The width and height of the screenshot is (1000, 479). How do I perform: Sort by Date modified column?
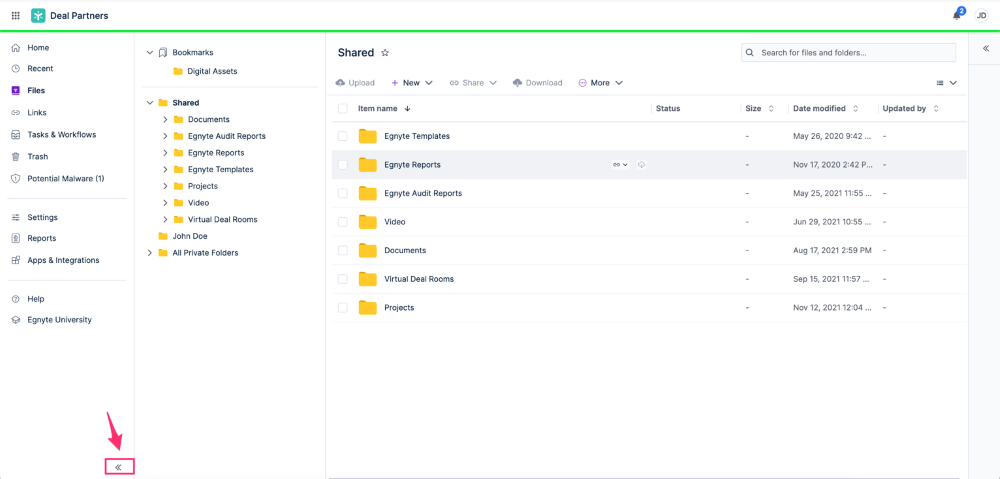point(826,108)
